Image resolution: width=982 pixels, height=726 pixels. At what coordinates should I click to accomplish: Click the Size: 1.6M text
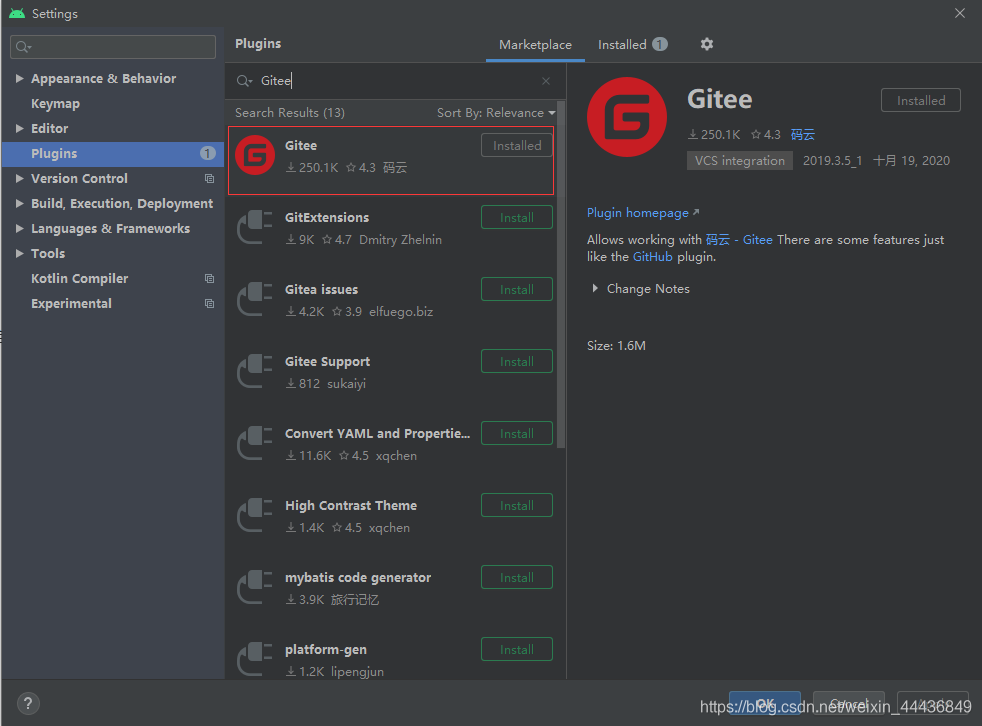tap(616, 346)
